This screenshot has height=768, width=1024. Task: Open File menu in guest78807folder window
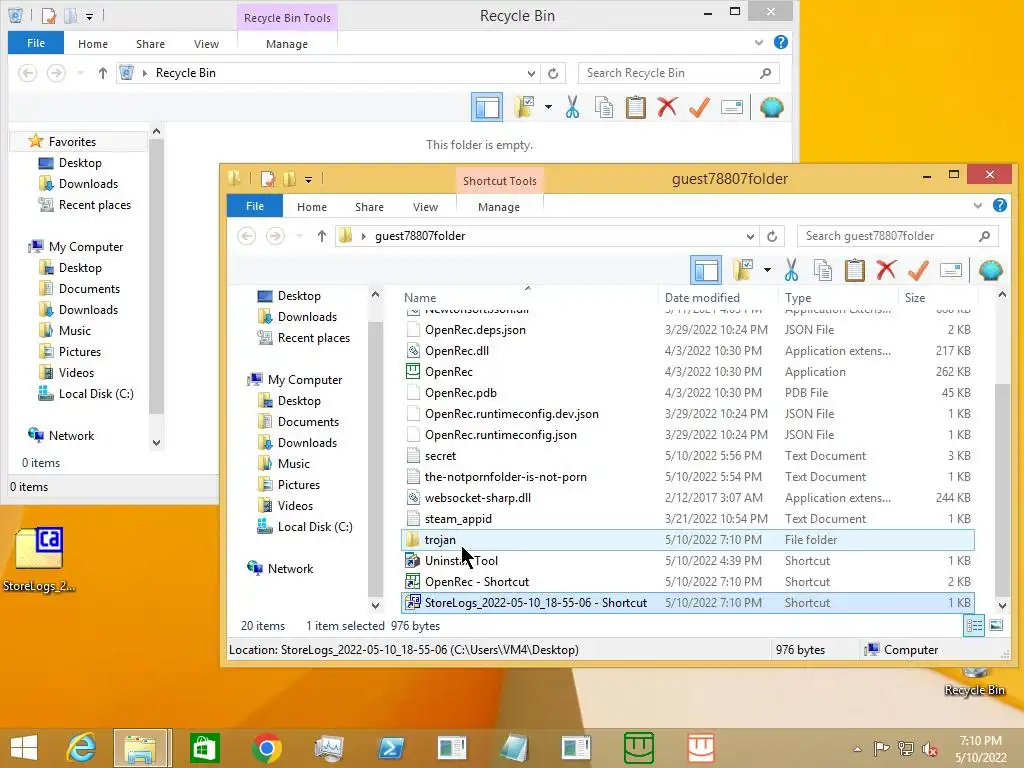click(x=255, y=206)
